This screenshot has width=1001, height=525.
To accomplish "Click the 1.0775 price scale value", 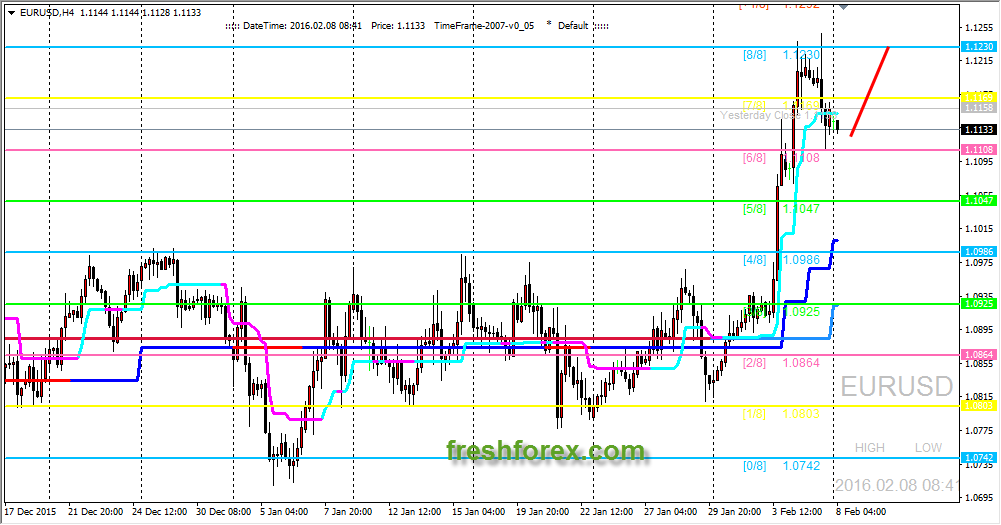I will pyautogui.click(x=980, y=430).
